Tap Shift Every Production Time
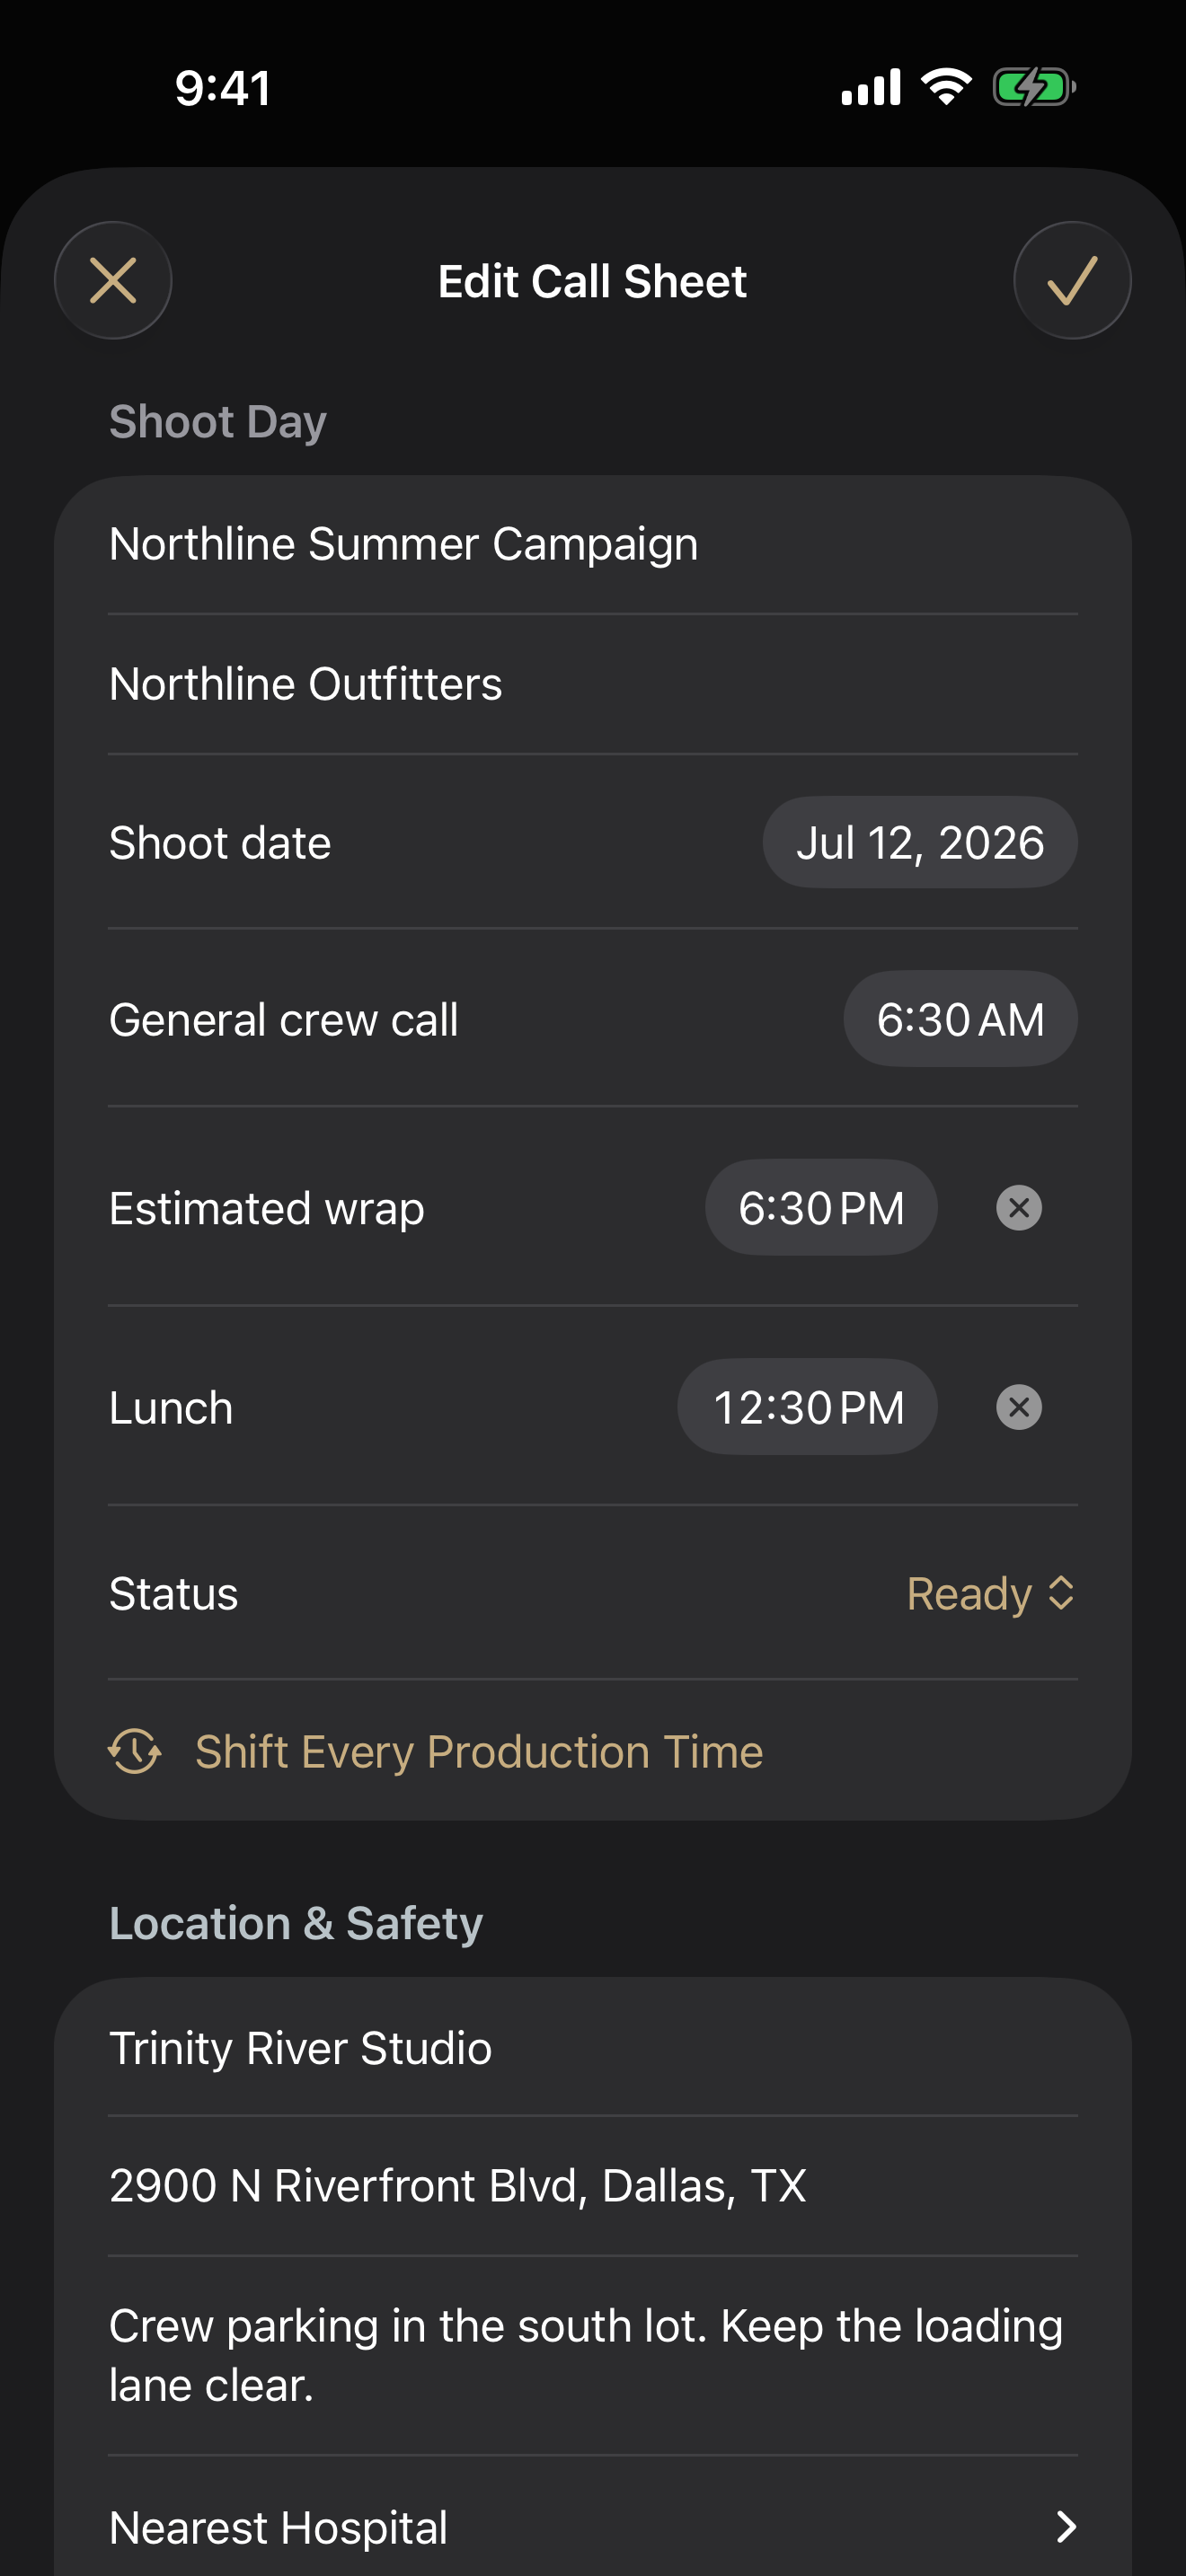The image size is (1186, 2576). click(x=479, y=1751)
